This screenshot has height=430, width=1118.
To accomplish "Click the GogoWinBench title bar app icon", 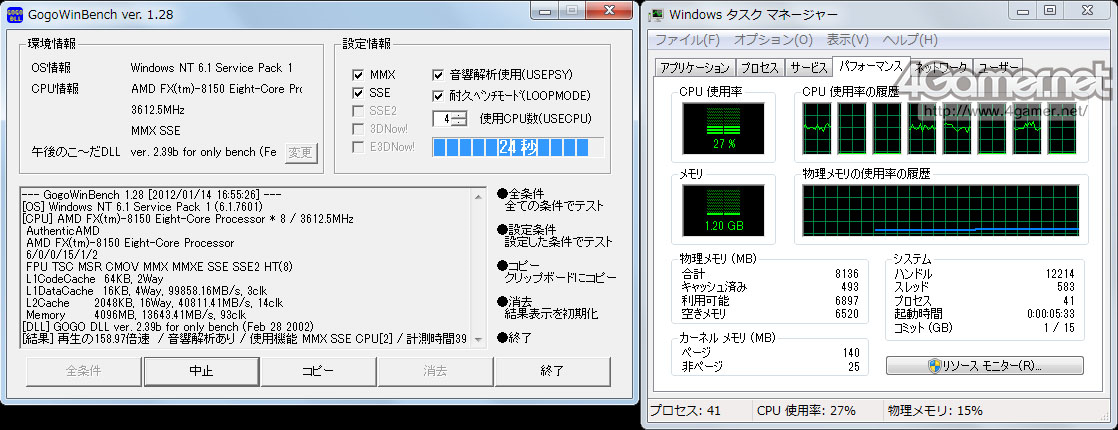I will [15, 14].
